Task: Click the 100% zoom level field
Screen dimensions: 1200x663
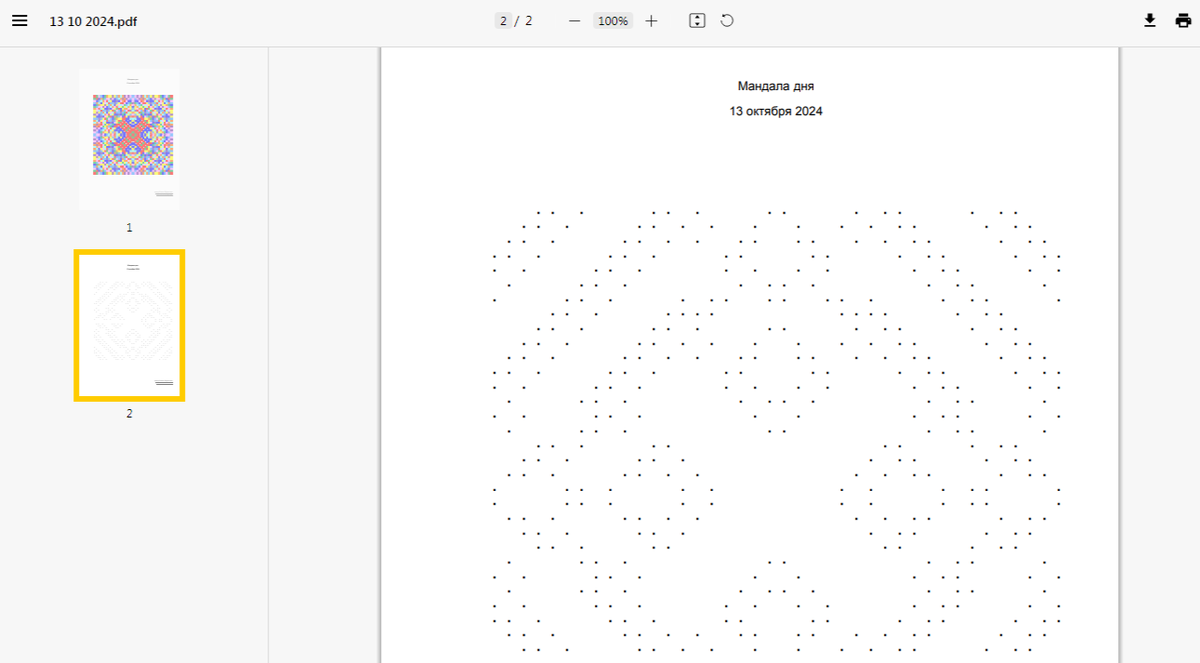Action: (612, 21)
